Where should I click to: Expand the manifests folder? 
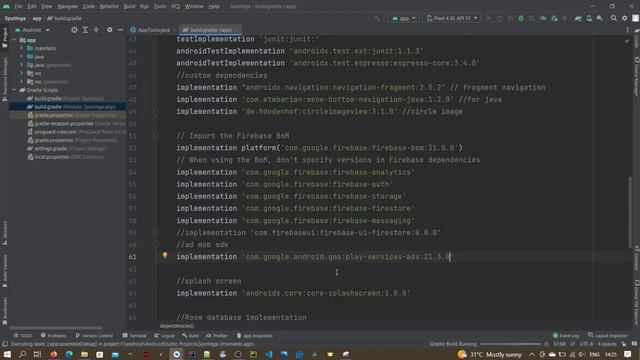pos(22,48)
